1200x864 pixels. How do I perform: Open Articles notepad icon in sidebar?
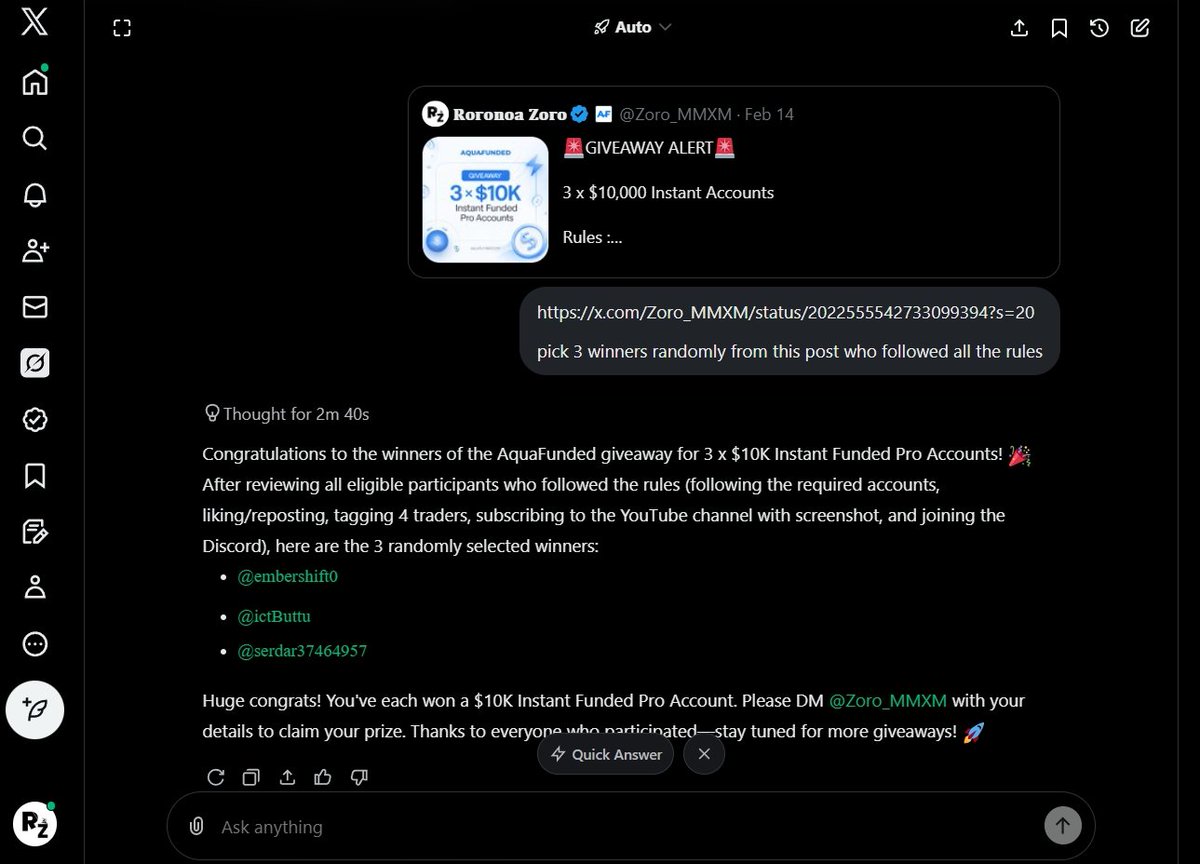pyautogui.click(x=35, y=532)
